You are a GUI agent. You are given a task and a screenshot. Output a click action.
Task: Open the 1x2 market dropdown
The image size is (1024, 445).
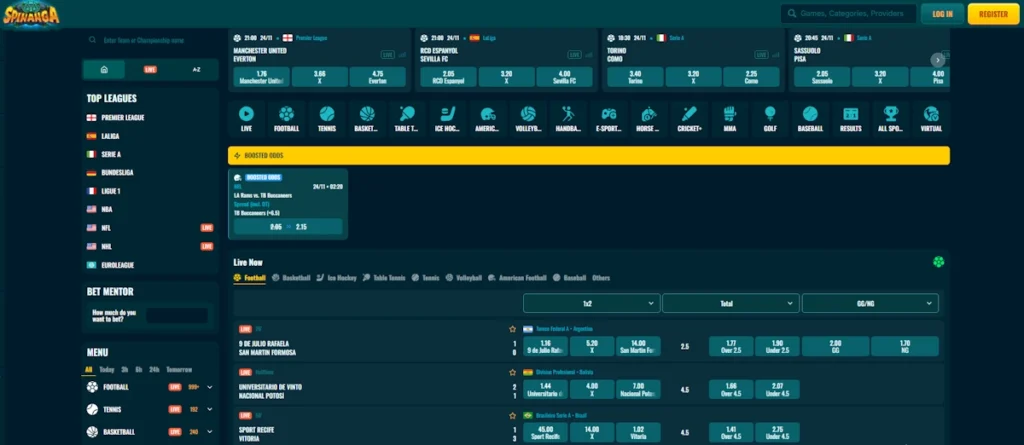pyautogui.click(x=592, y=303)
